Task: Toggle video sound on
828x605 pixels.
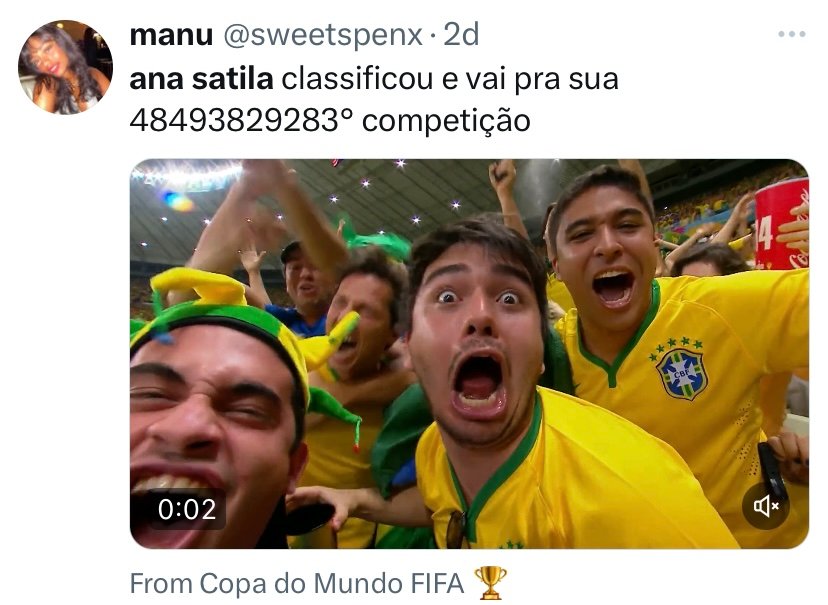Action: 766,506
